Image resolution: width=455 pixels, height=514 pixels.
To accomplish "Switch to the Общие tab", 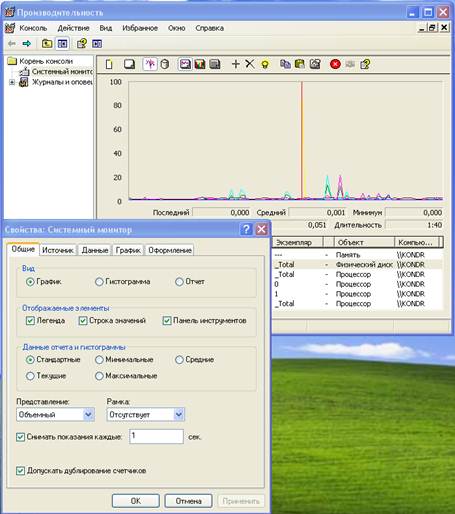I will (23, 249).
